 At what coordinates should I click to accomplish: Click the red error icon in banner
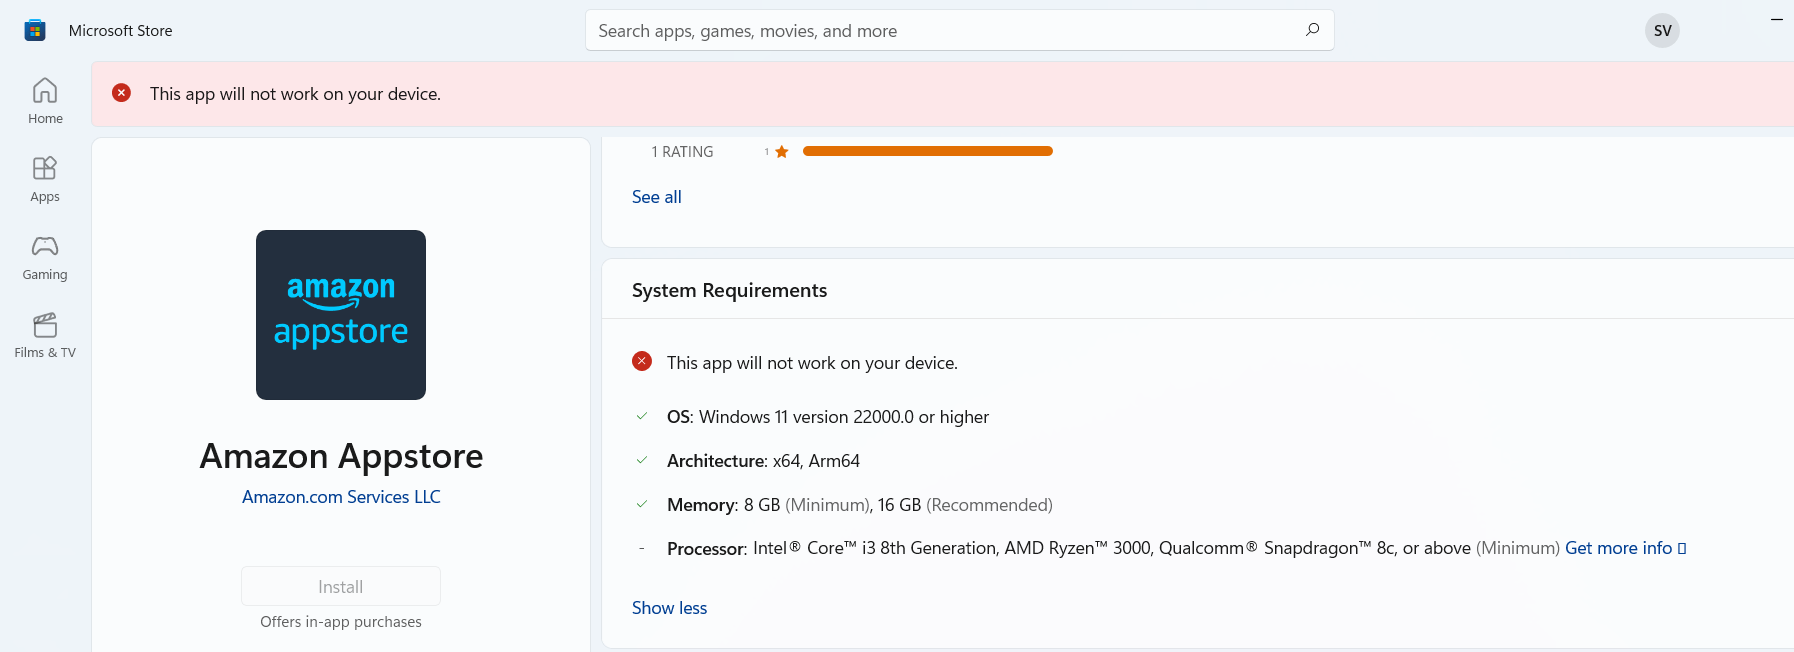[121, 93]
